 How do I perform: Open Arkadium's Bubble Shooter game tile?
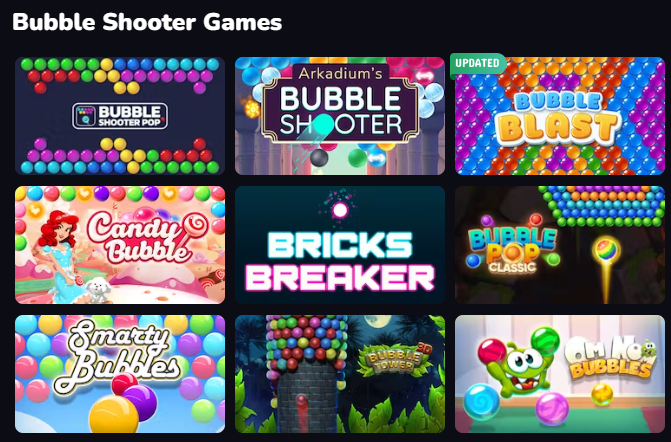(340, 116)
